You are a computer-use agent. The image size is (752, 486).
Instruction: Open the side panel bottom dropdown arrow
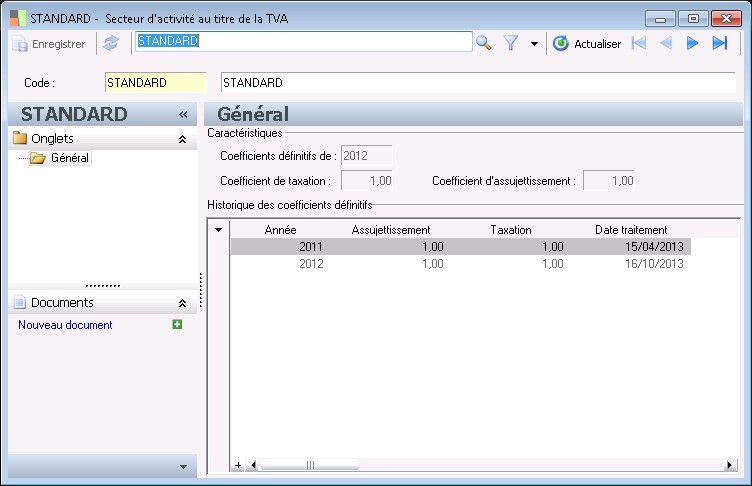pos(183,466)
